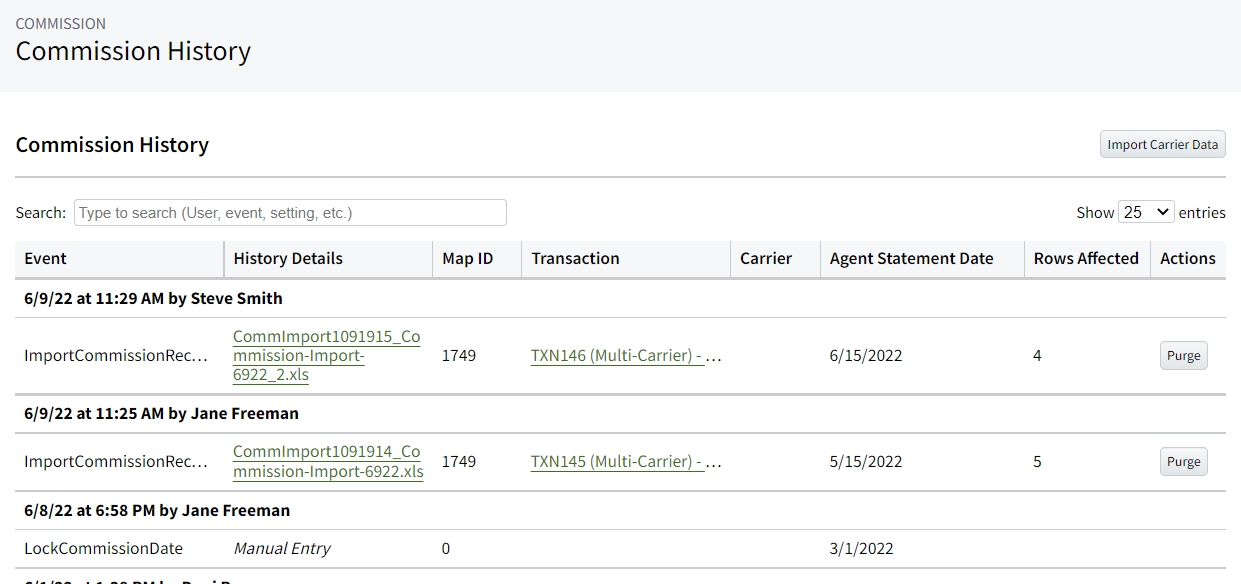Image resolution: width=1241 pixels, height=584 pixels.
Task: Select the Transaction column header
Action: coord(575,258)
